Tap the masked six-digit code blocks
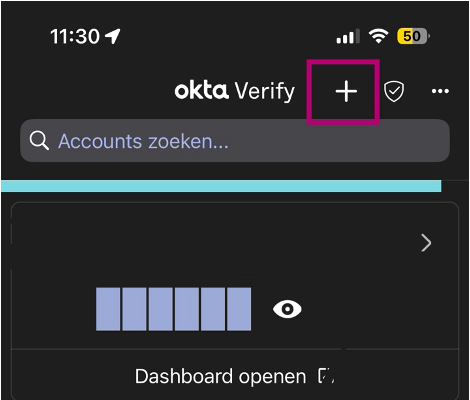 [173, 309]
